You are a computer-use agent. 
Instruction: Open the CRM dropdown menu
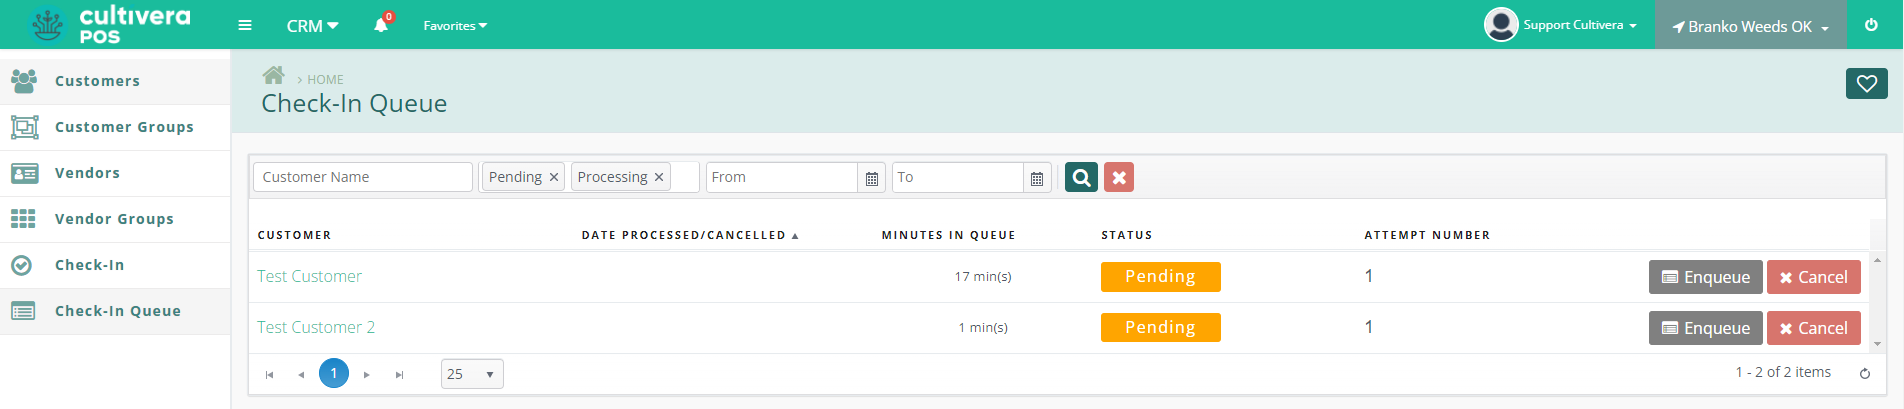(312, 26)
